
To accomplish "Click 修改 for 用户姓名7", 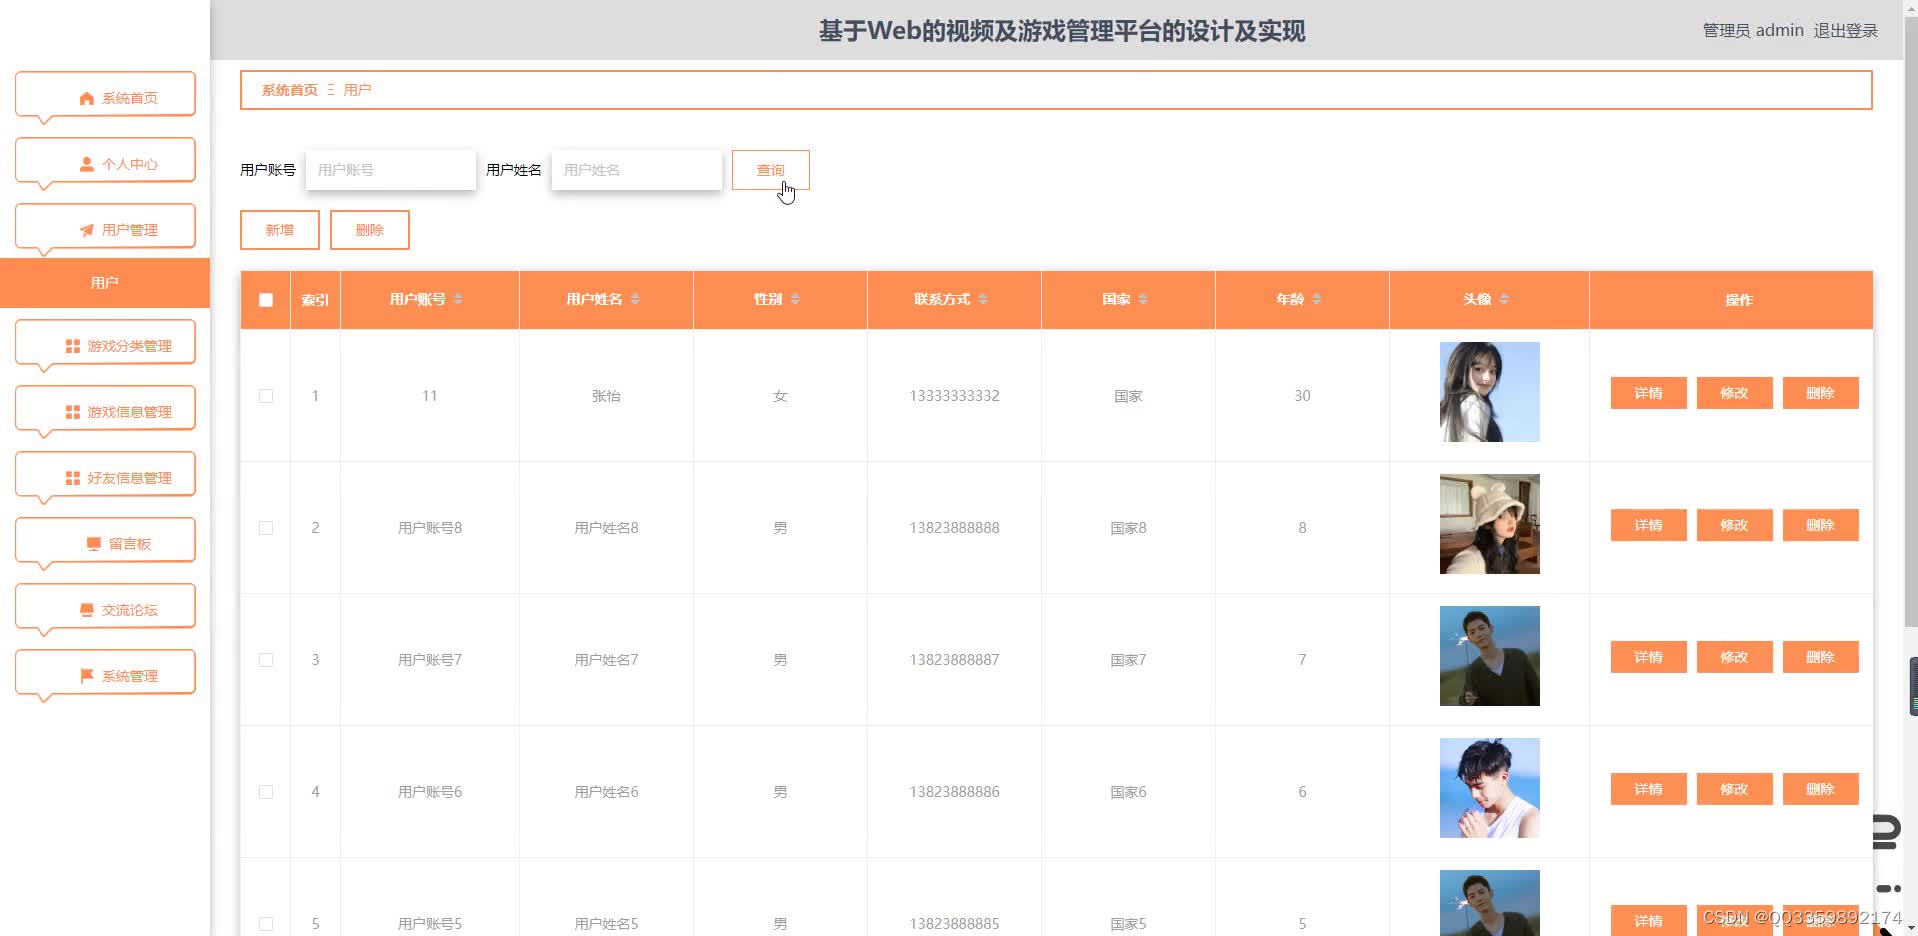I will (x=1735, y=657).
